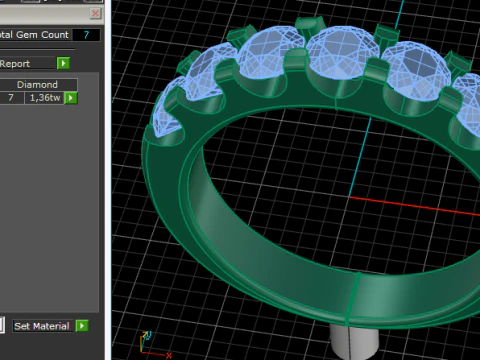Screen dimensions: 480x360
Task: Click the Total Gem Count label
Action: tap(34, 35)
